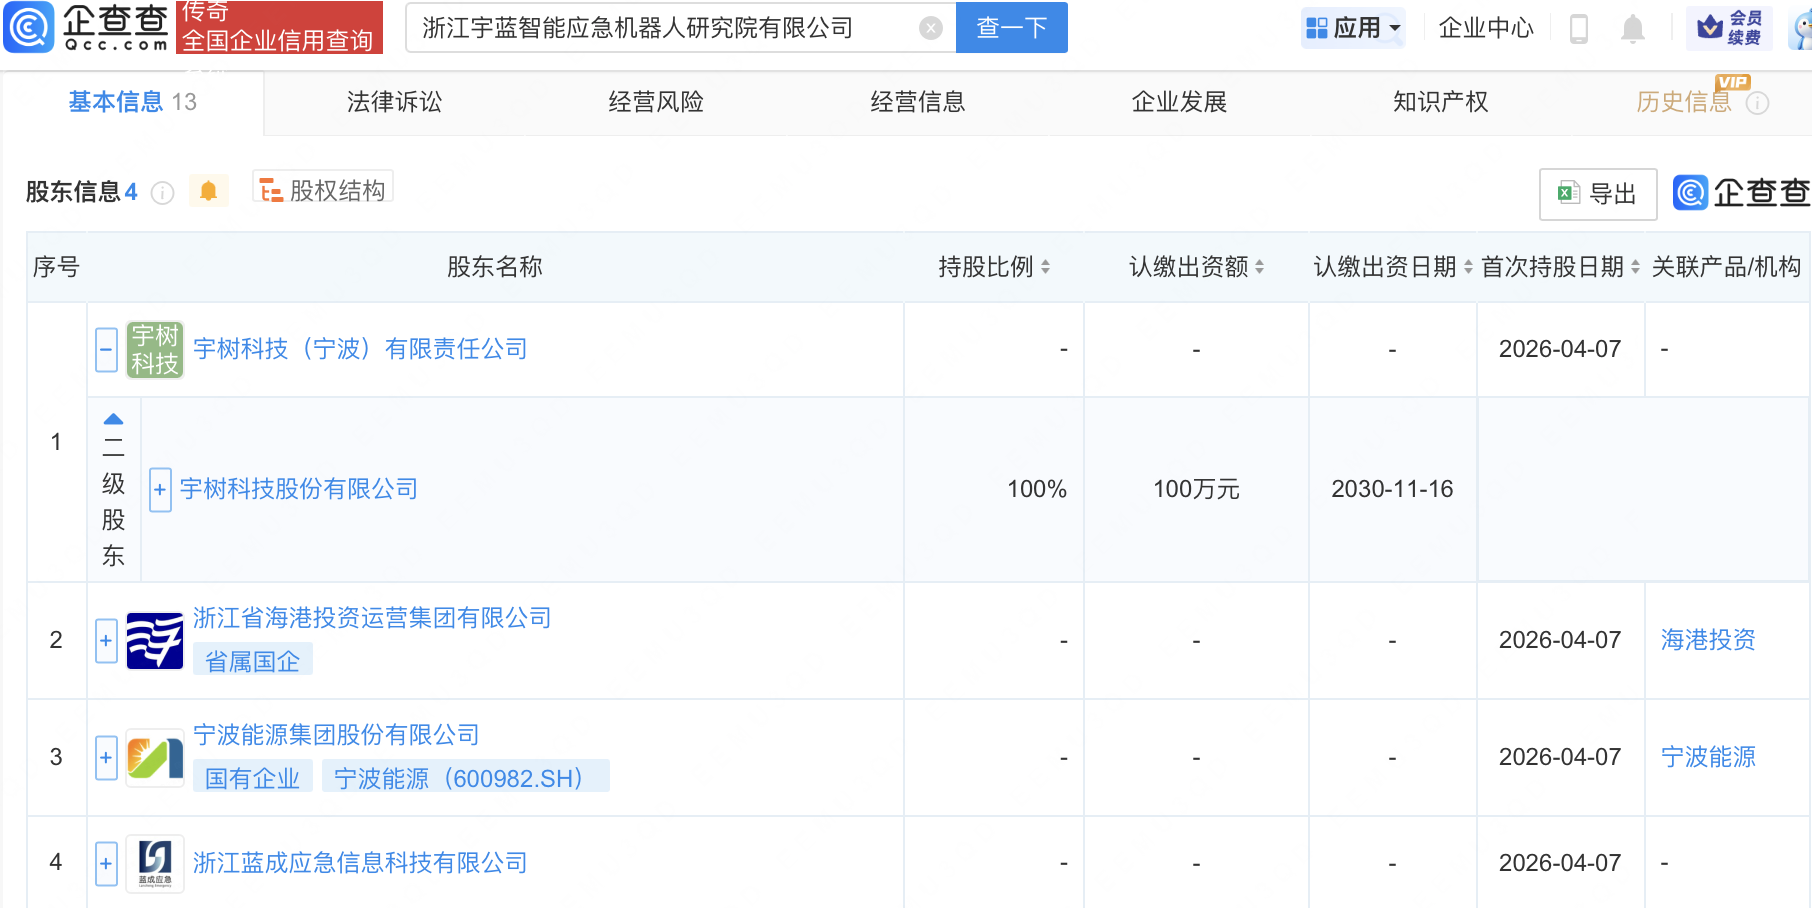Click the shareholder info help icon
The height and width of the screenshot is (908, 1812).
(162, 193)
